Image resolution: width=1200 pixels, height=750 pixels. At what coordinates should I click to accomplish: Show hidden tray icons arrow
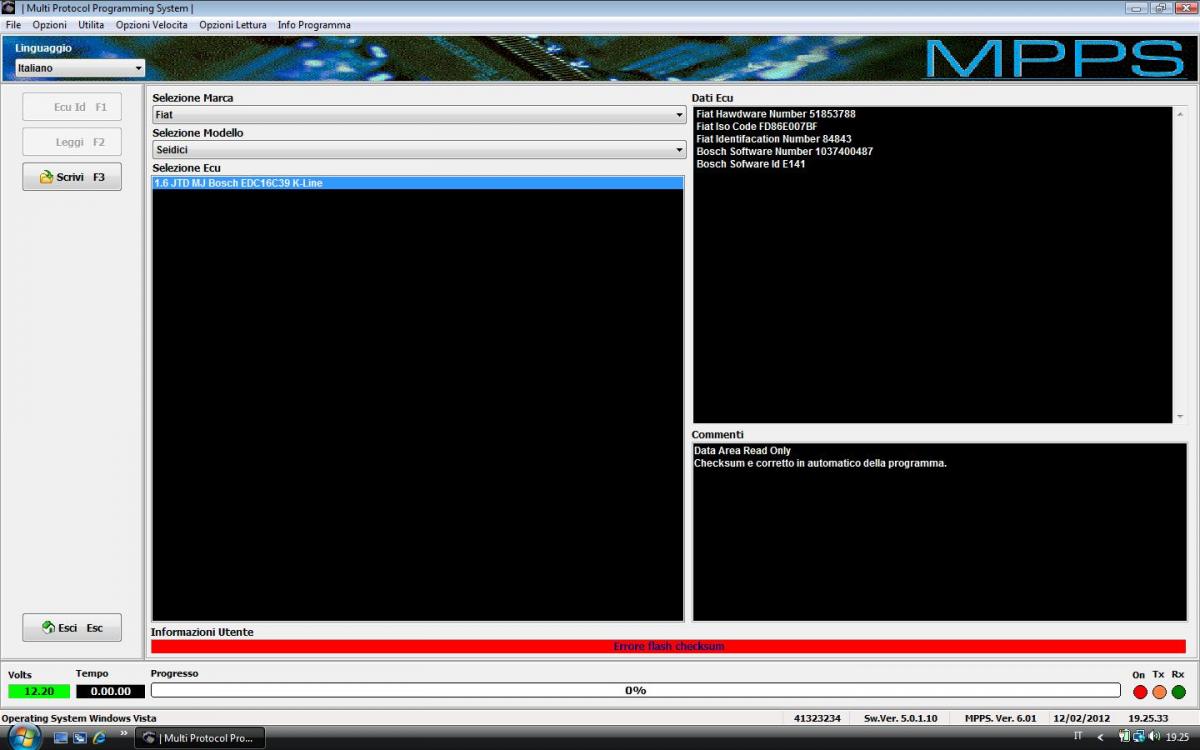click(x=1100, y=737)
